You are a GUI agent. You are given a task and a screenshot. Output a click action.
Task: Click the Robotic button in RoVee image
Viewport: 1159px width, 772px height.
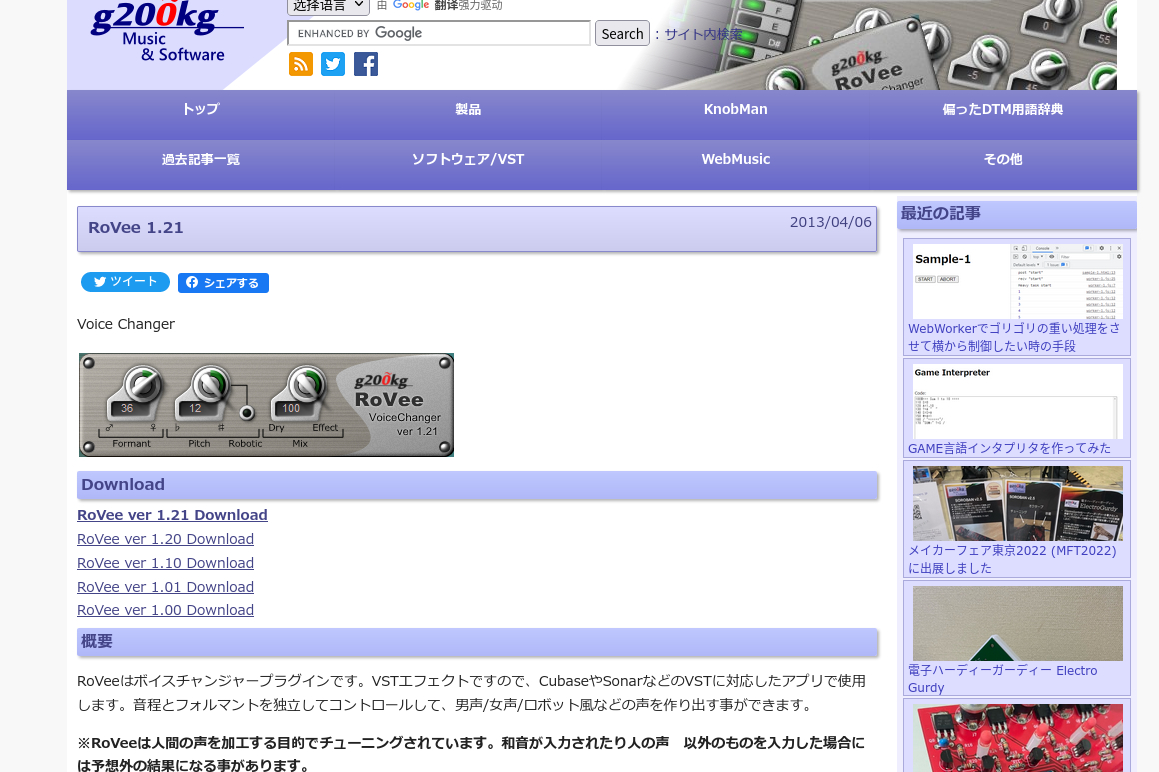[x=247, y=413]
